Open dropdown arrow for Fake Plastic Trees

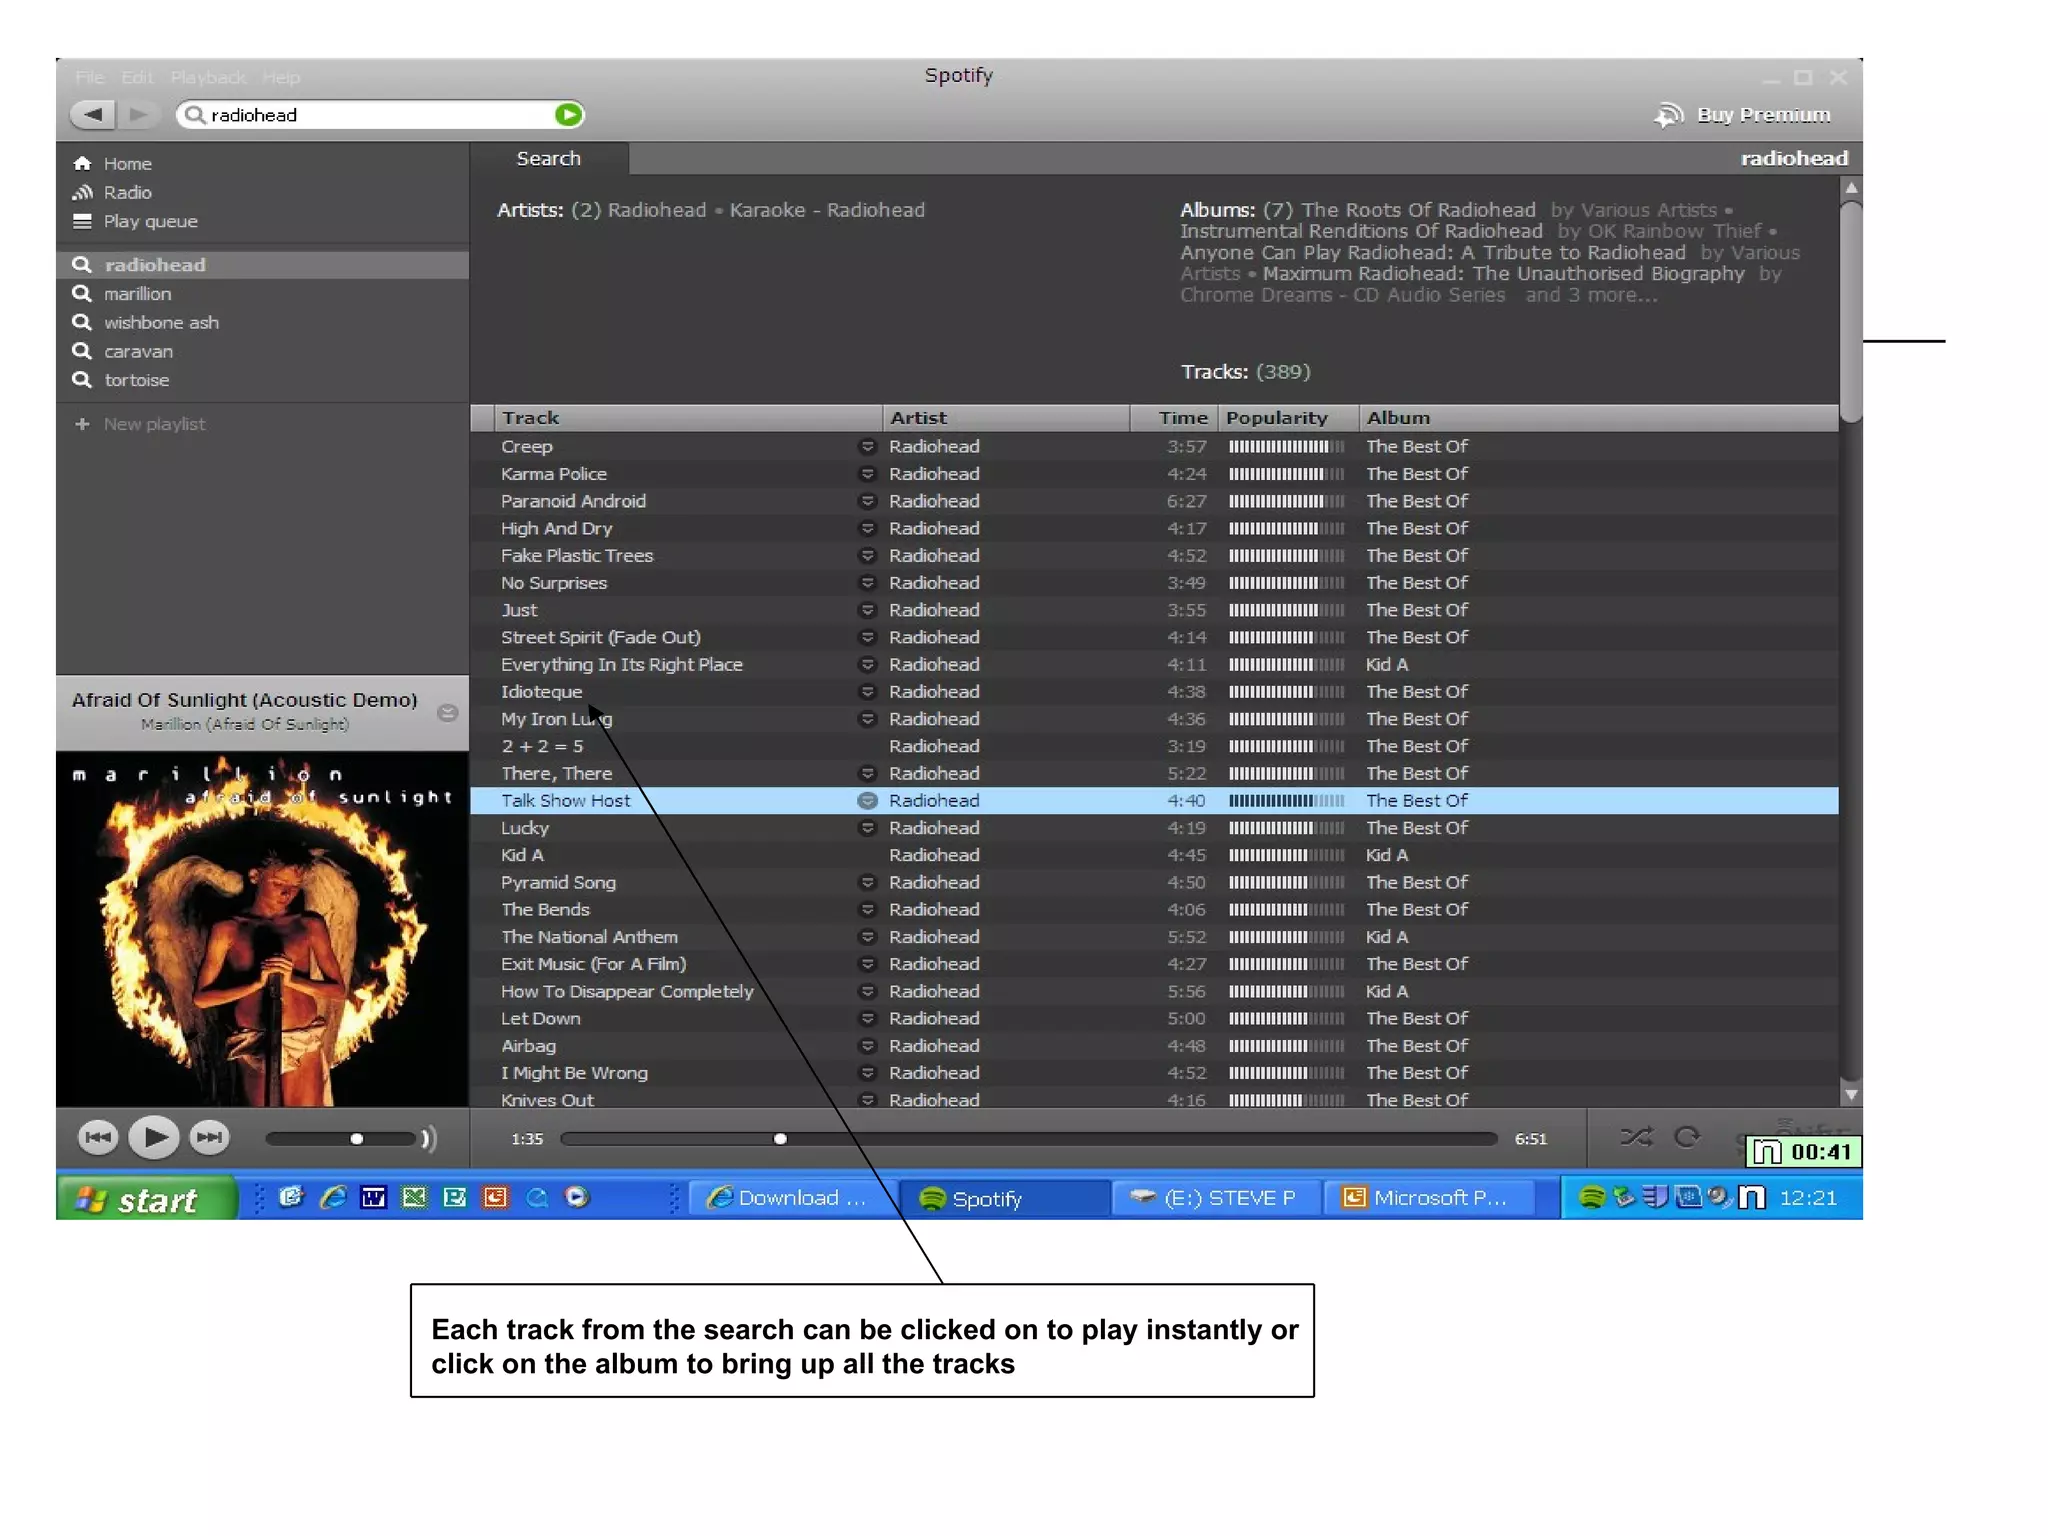click(x=867, y=556)
